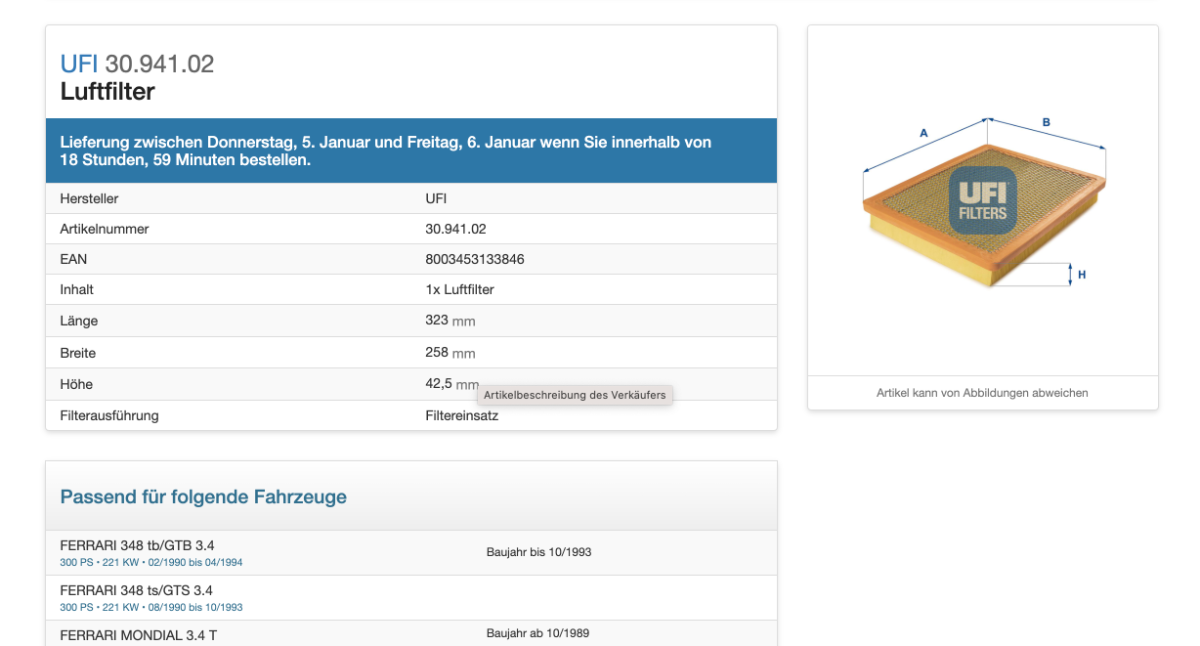Viewport: 1200px width, 646px height.
Task: Click dimension label A on the filter diagram
Action: [x=924, y=133]
